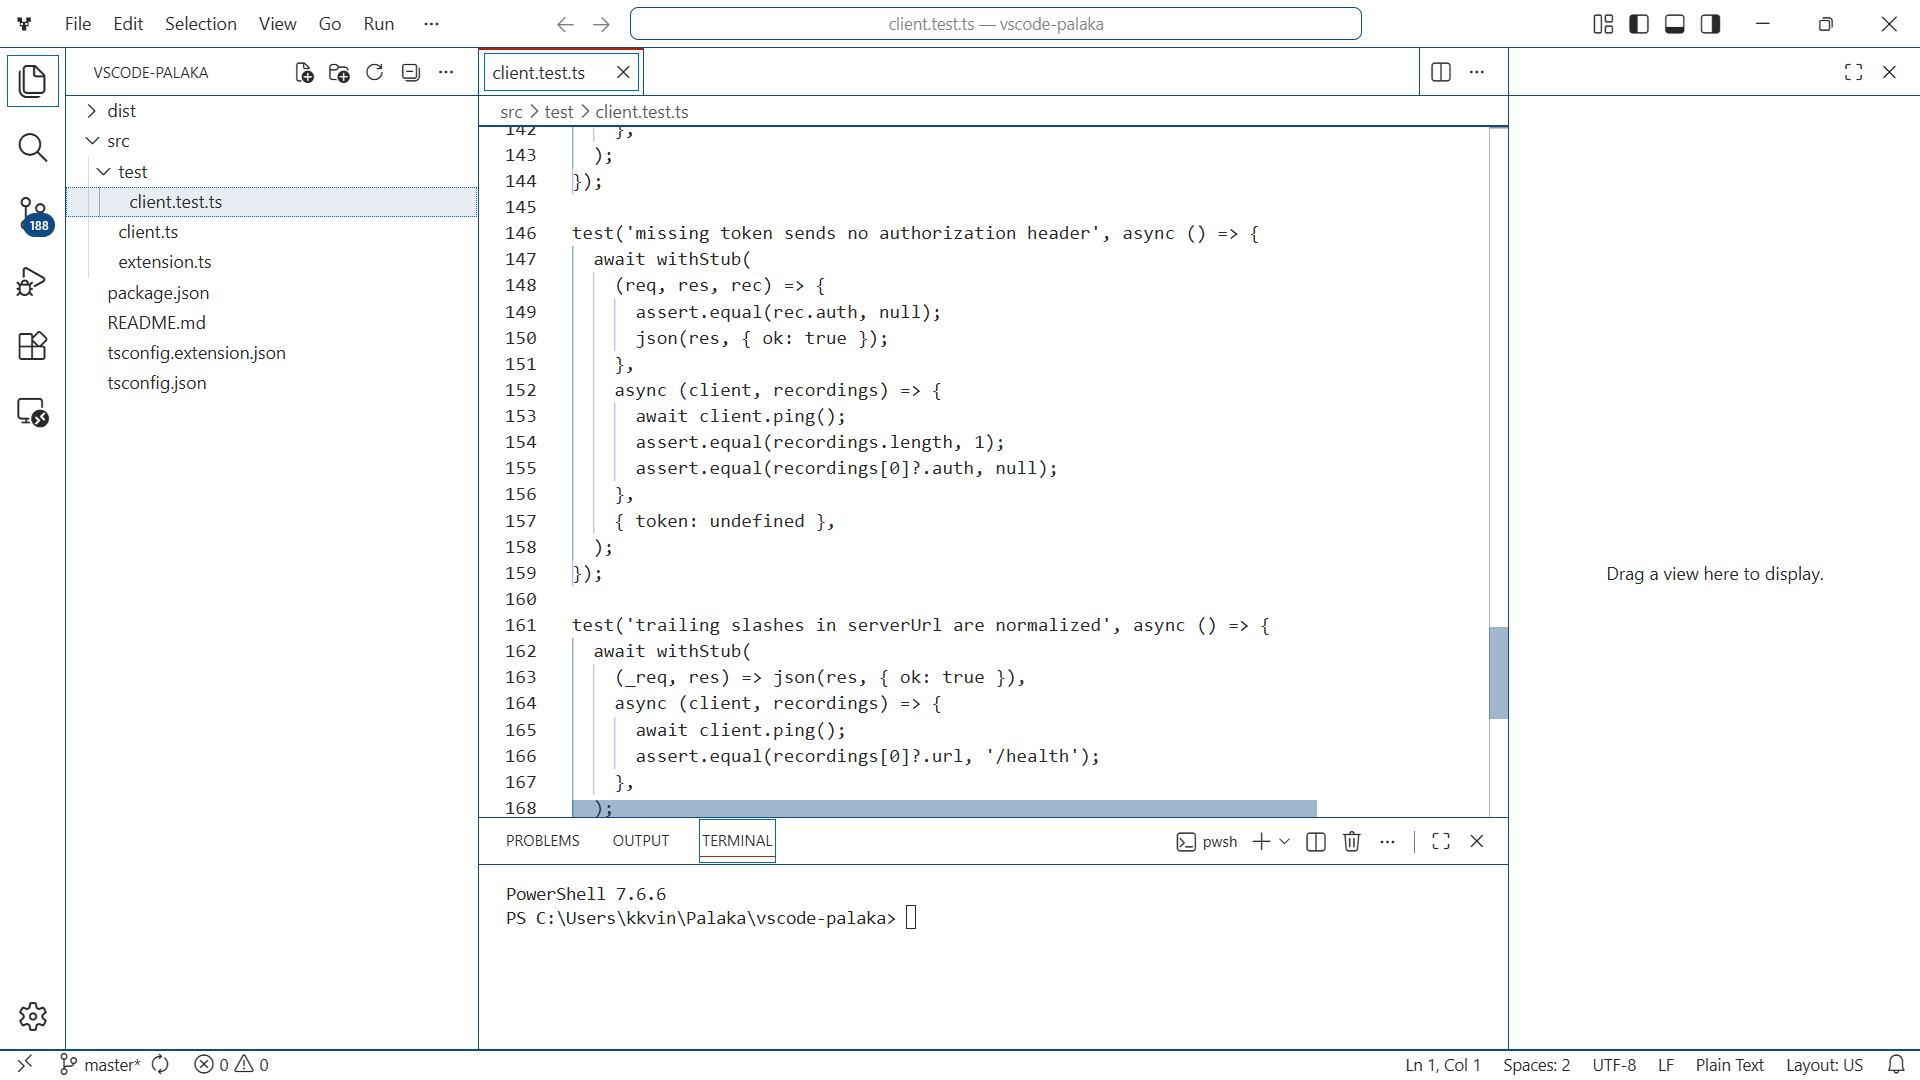The height and width of the screenshot is (1080, 1920).
Task: Open the Explorer view in activity bar
Action: click(33, 81)
